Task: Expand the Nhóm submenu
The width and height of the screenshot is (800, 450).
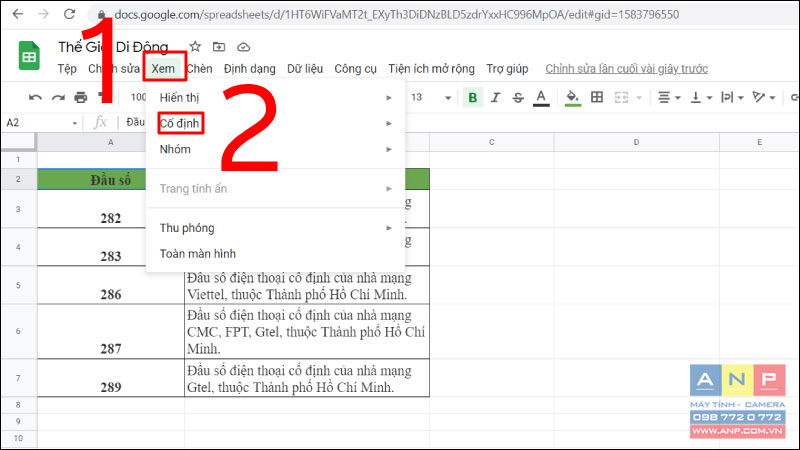Action: tap(276, 149)
